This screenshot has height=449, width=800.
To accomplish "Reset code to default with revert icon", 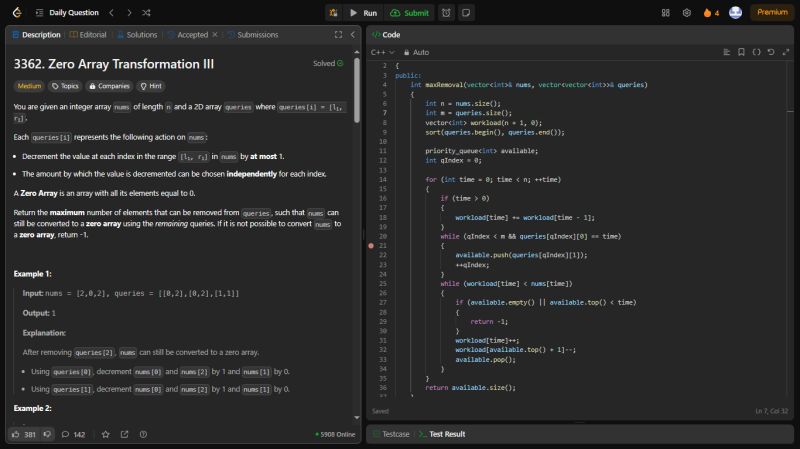I will click(x=771, y=52).
